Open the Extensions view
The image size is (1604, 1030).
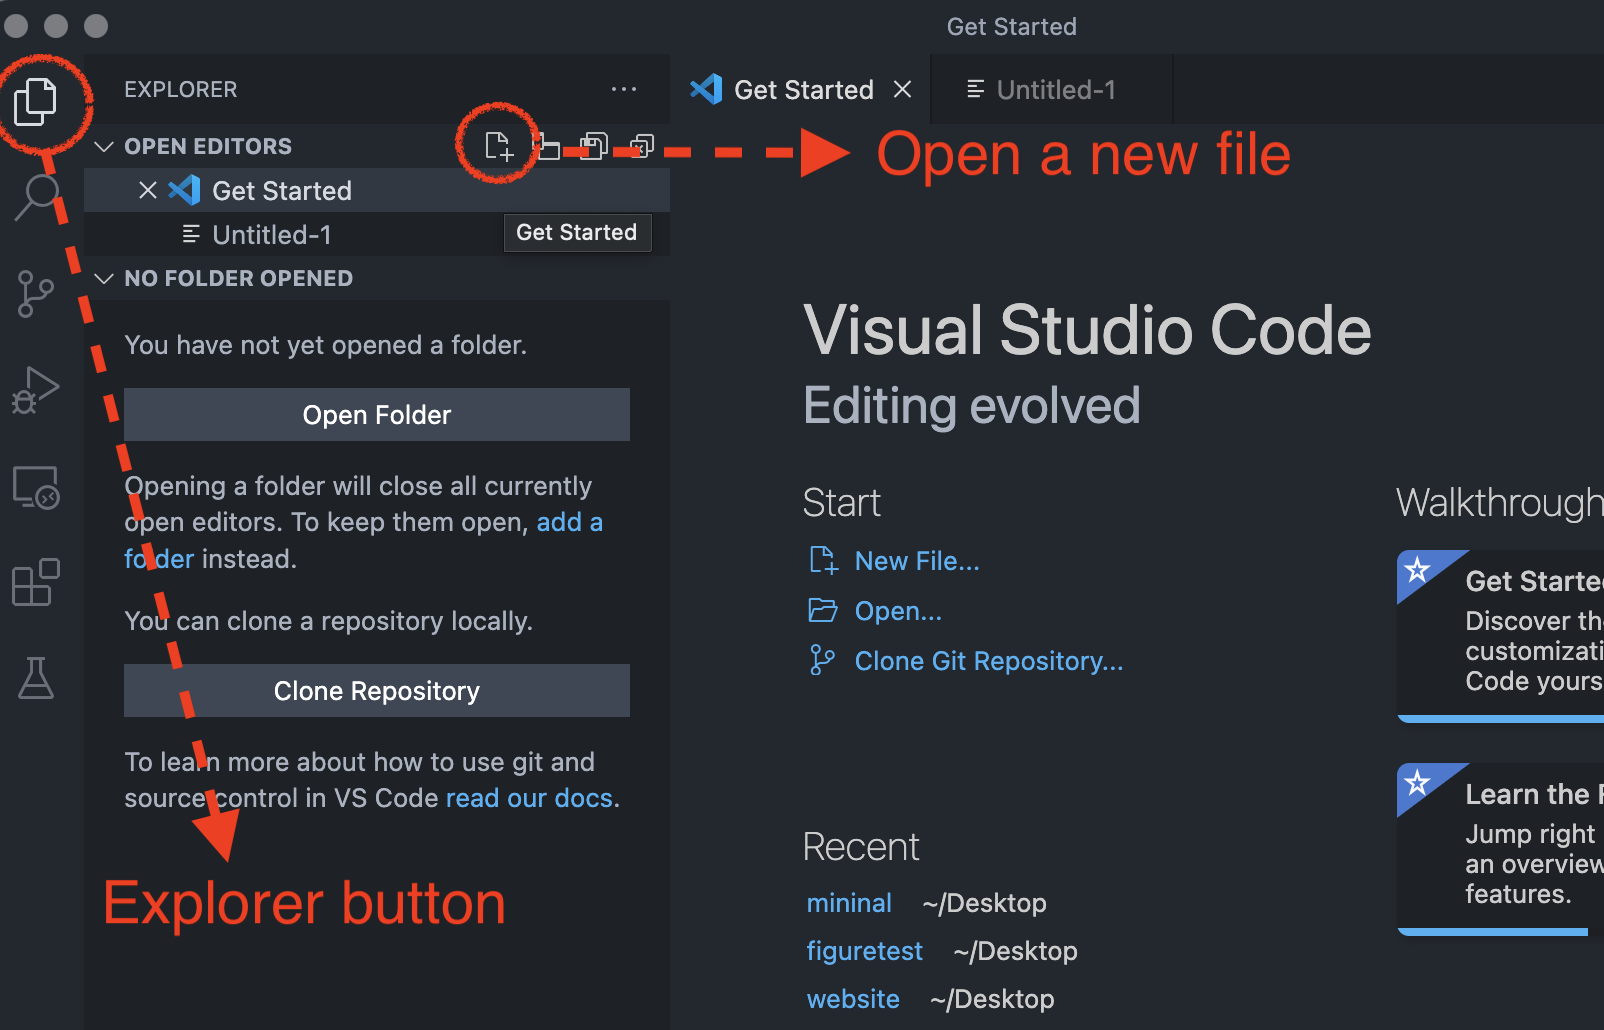[36, 582]
